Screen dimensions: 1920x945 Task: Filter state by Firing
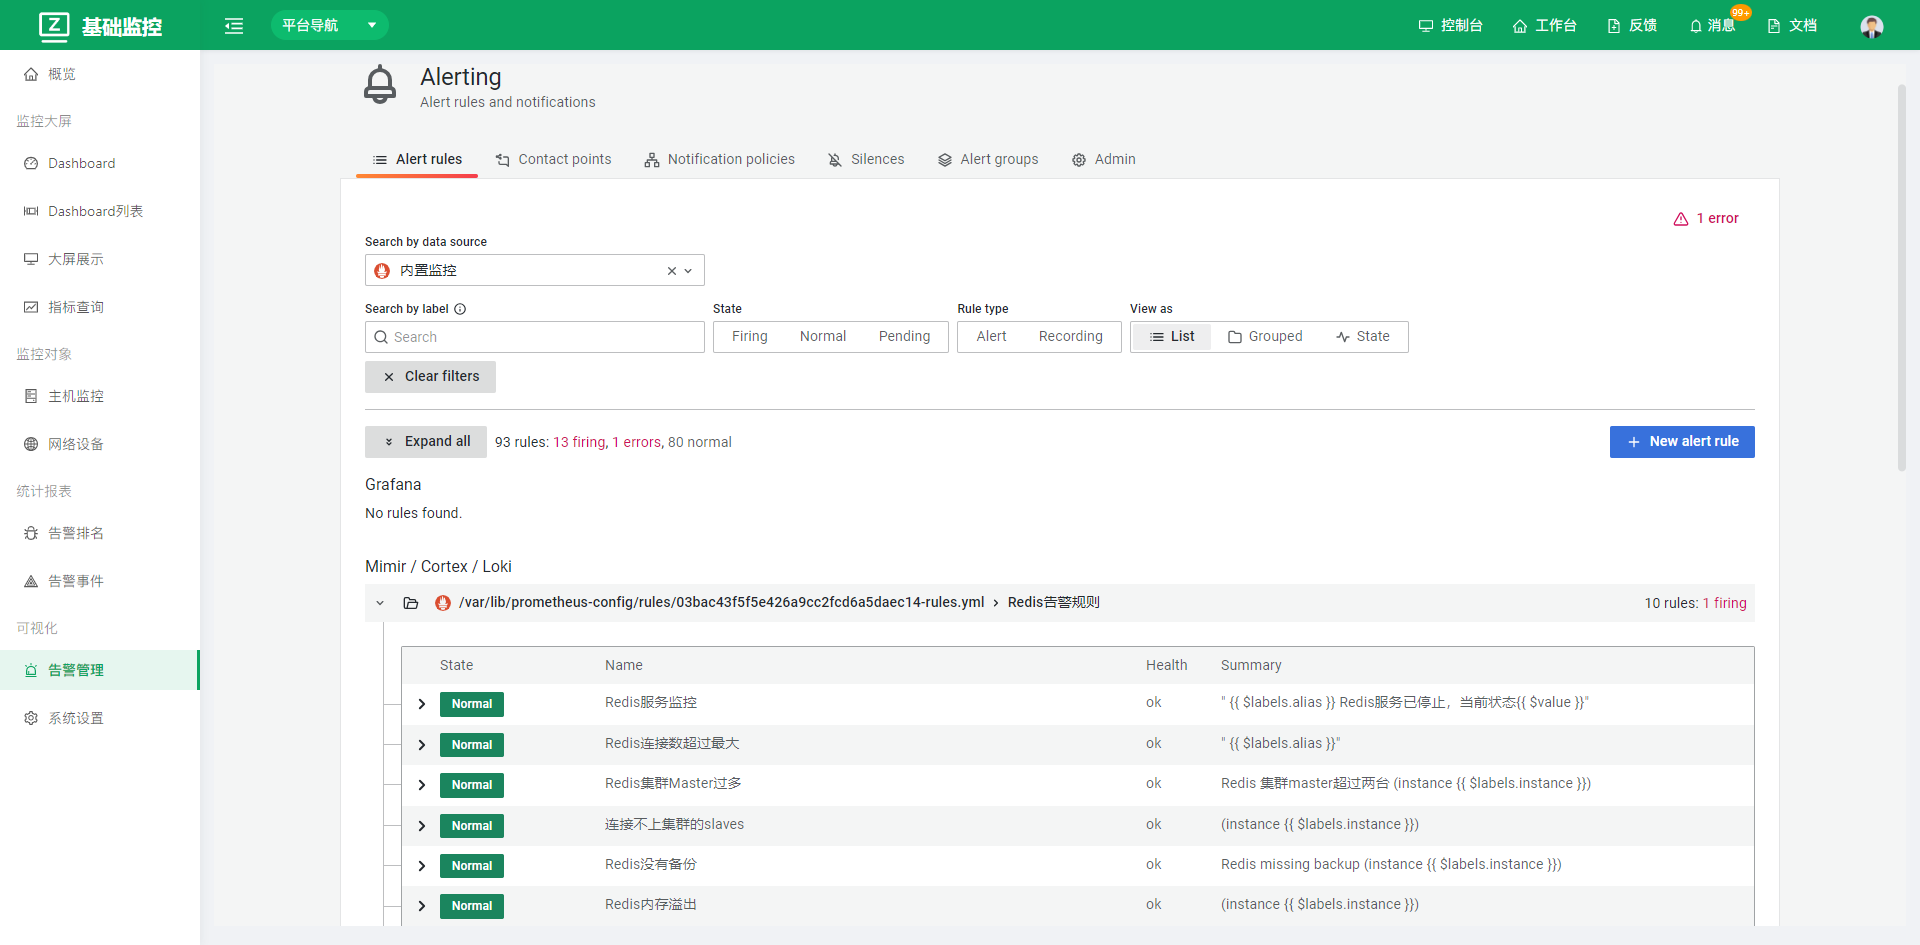750,337
